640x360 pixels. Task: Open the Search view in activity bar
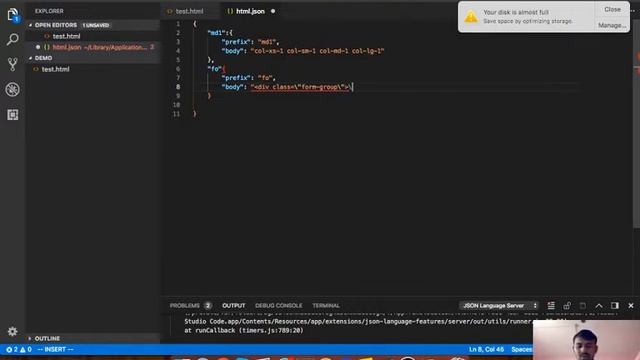tap(13, 40)
